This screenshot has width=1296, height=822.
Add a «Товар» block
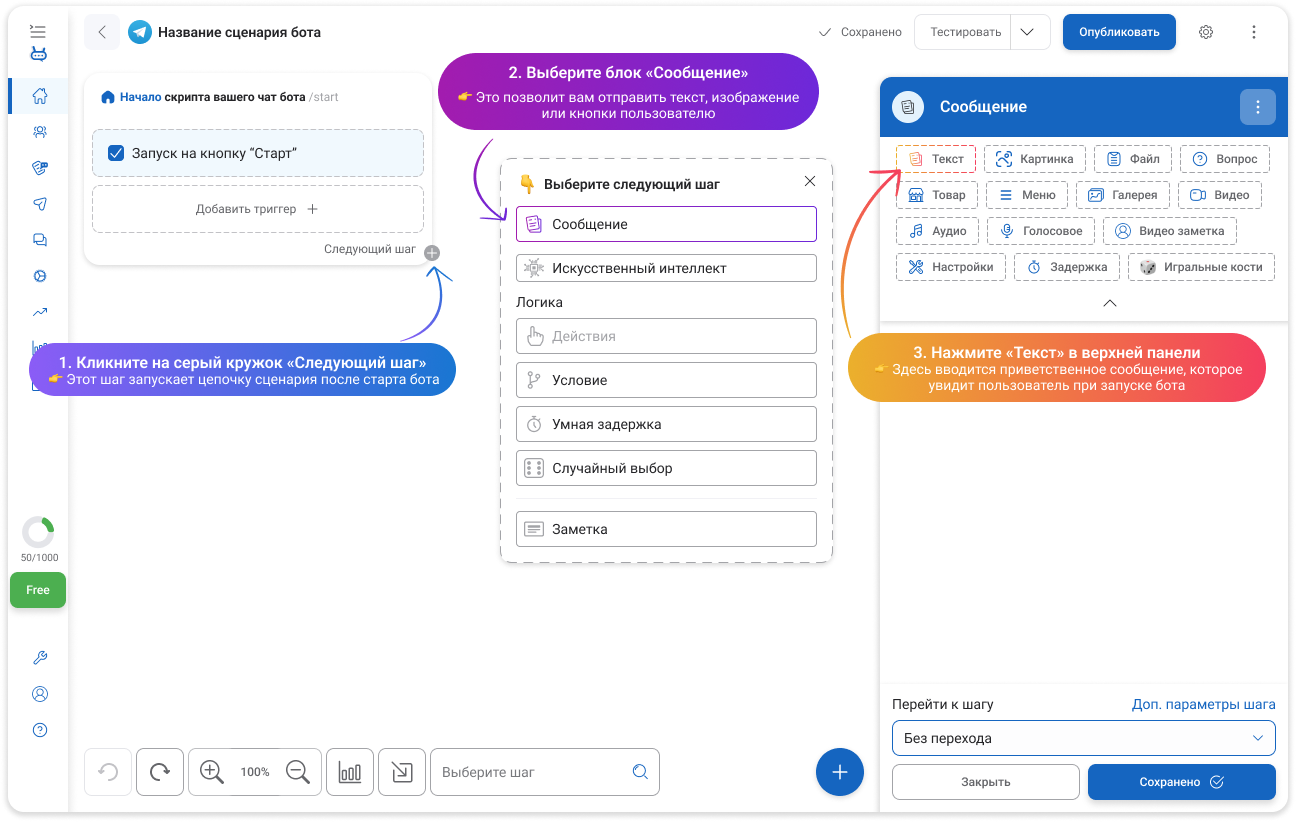tap(937, 195)
